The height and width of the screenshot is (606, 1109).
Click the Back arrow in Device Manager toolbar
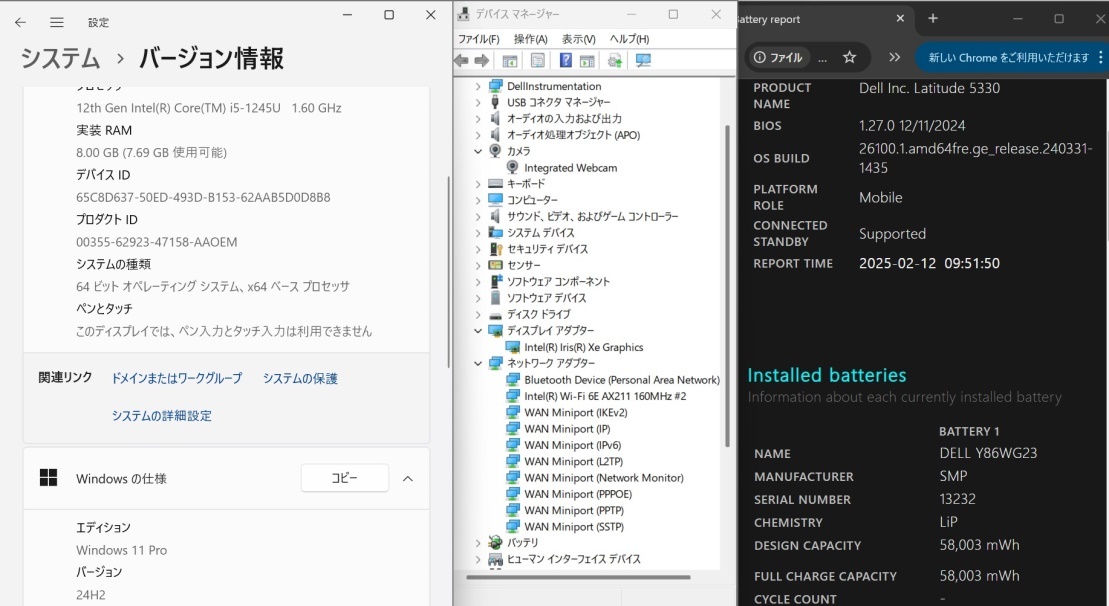[x=463, y=60]
